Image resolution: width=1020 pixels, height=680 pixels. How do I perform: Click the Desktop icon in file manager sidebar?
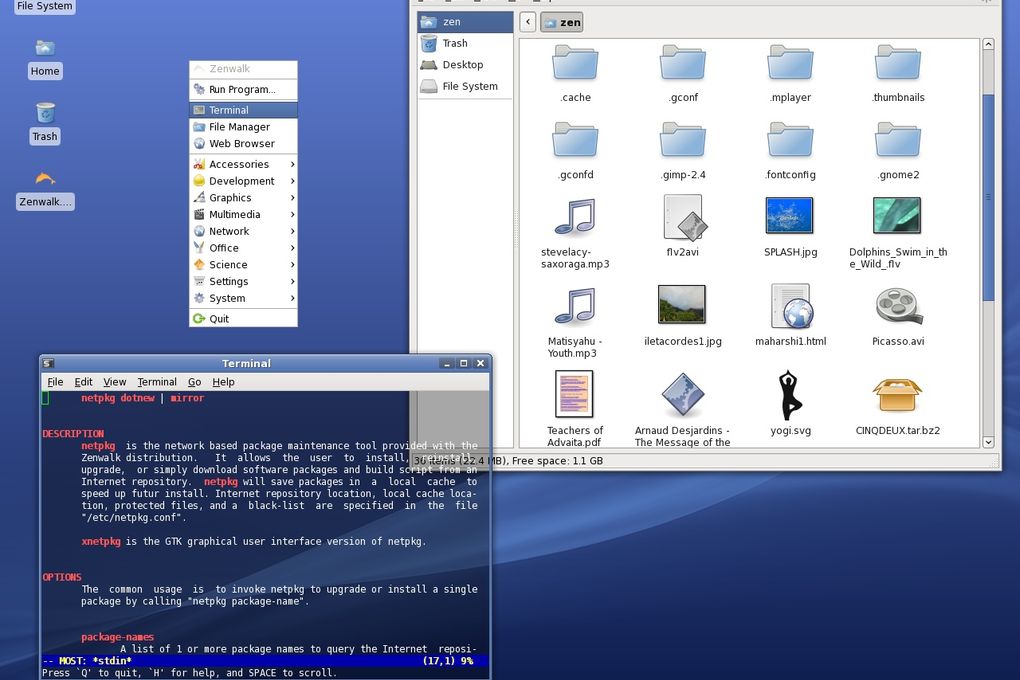tap(428, 64)
